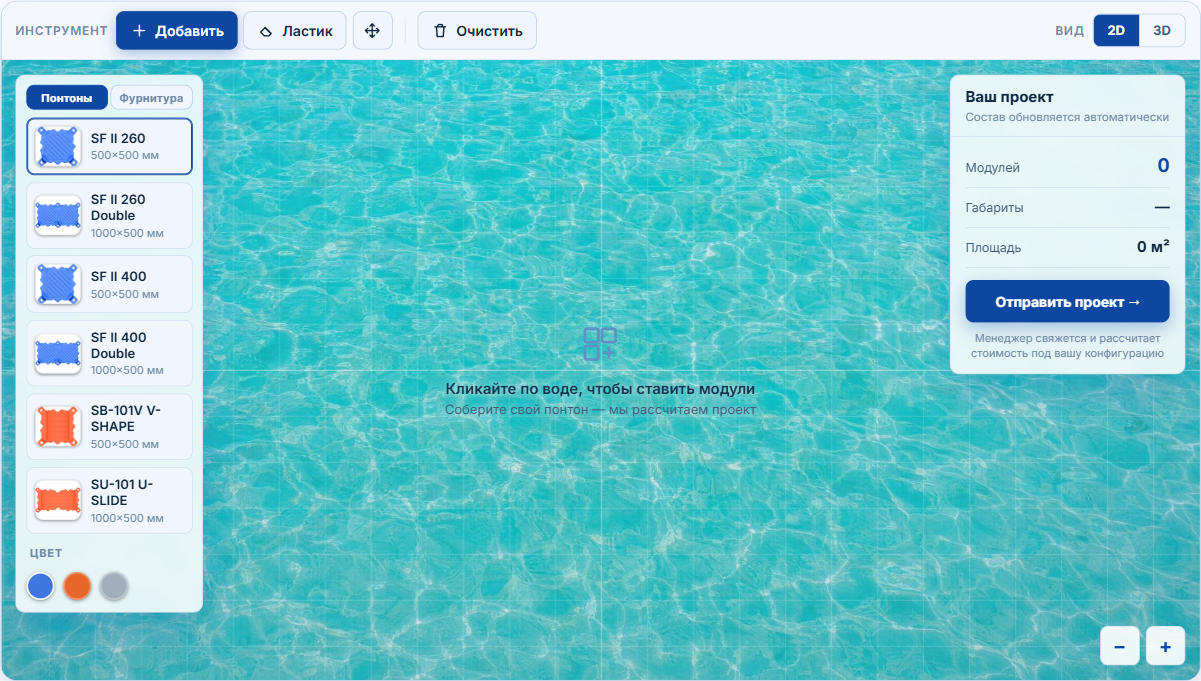Pick the orange color swatch
Screen dimensions: 1201x681
coord(77,586)
